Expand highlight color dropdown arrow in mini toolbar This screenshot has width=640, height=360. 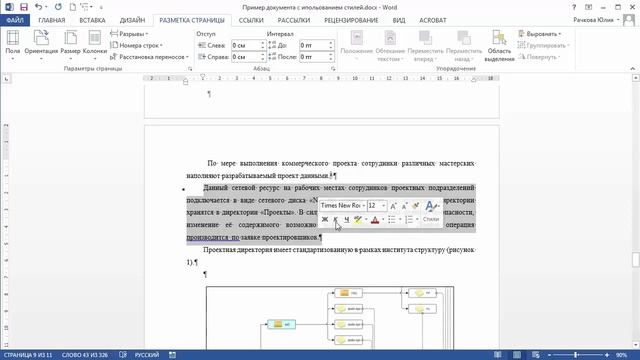[x=366, y=220]
